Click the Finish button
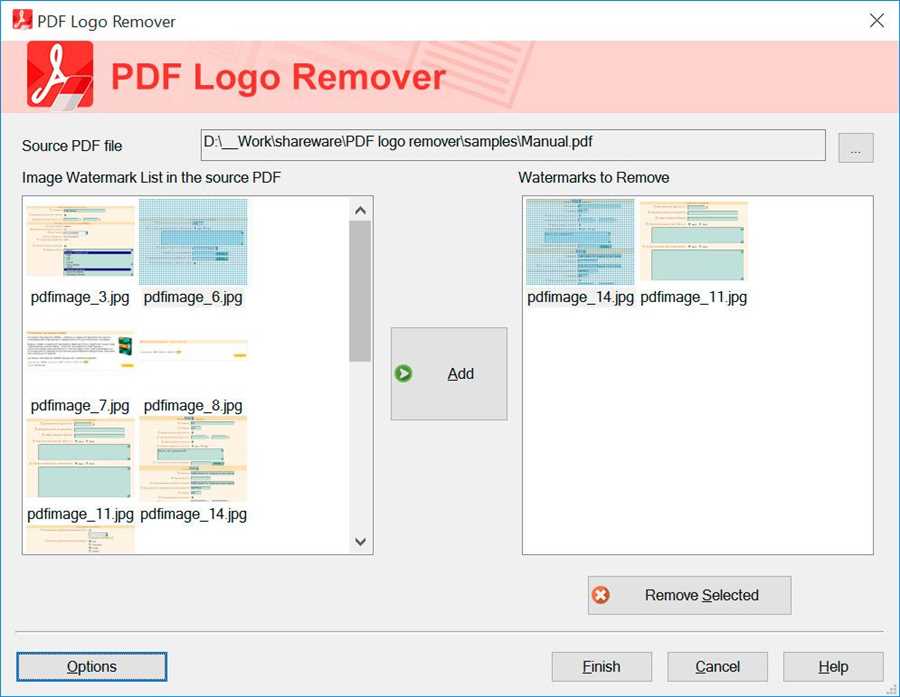The height and width of the screenshot is (697, 900). 602,667
